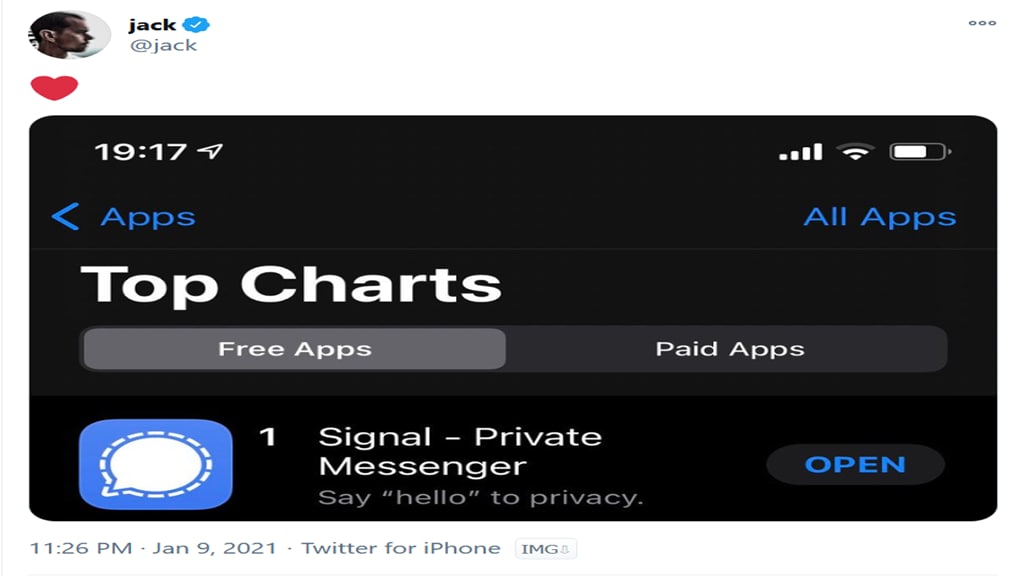Click jack's profile avatar picture
The height and width of the screenshot is (576, 1024).
pos(69,35)
